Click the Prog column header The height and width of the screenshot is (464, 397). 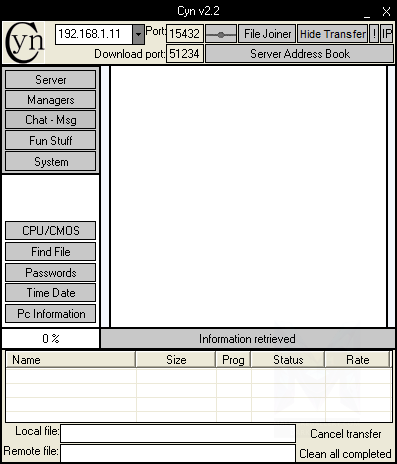(x=233, y=360)
